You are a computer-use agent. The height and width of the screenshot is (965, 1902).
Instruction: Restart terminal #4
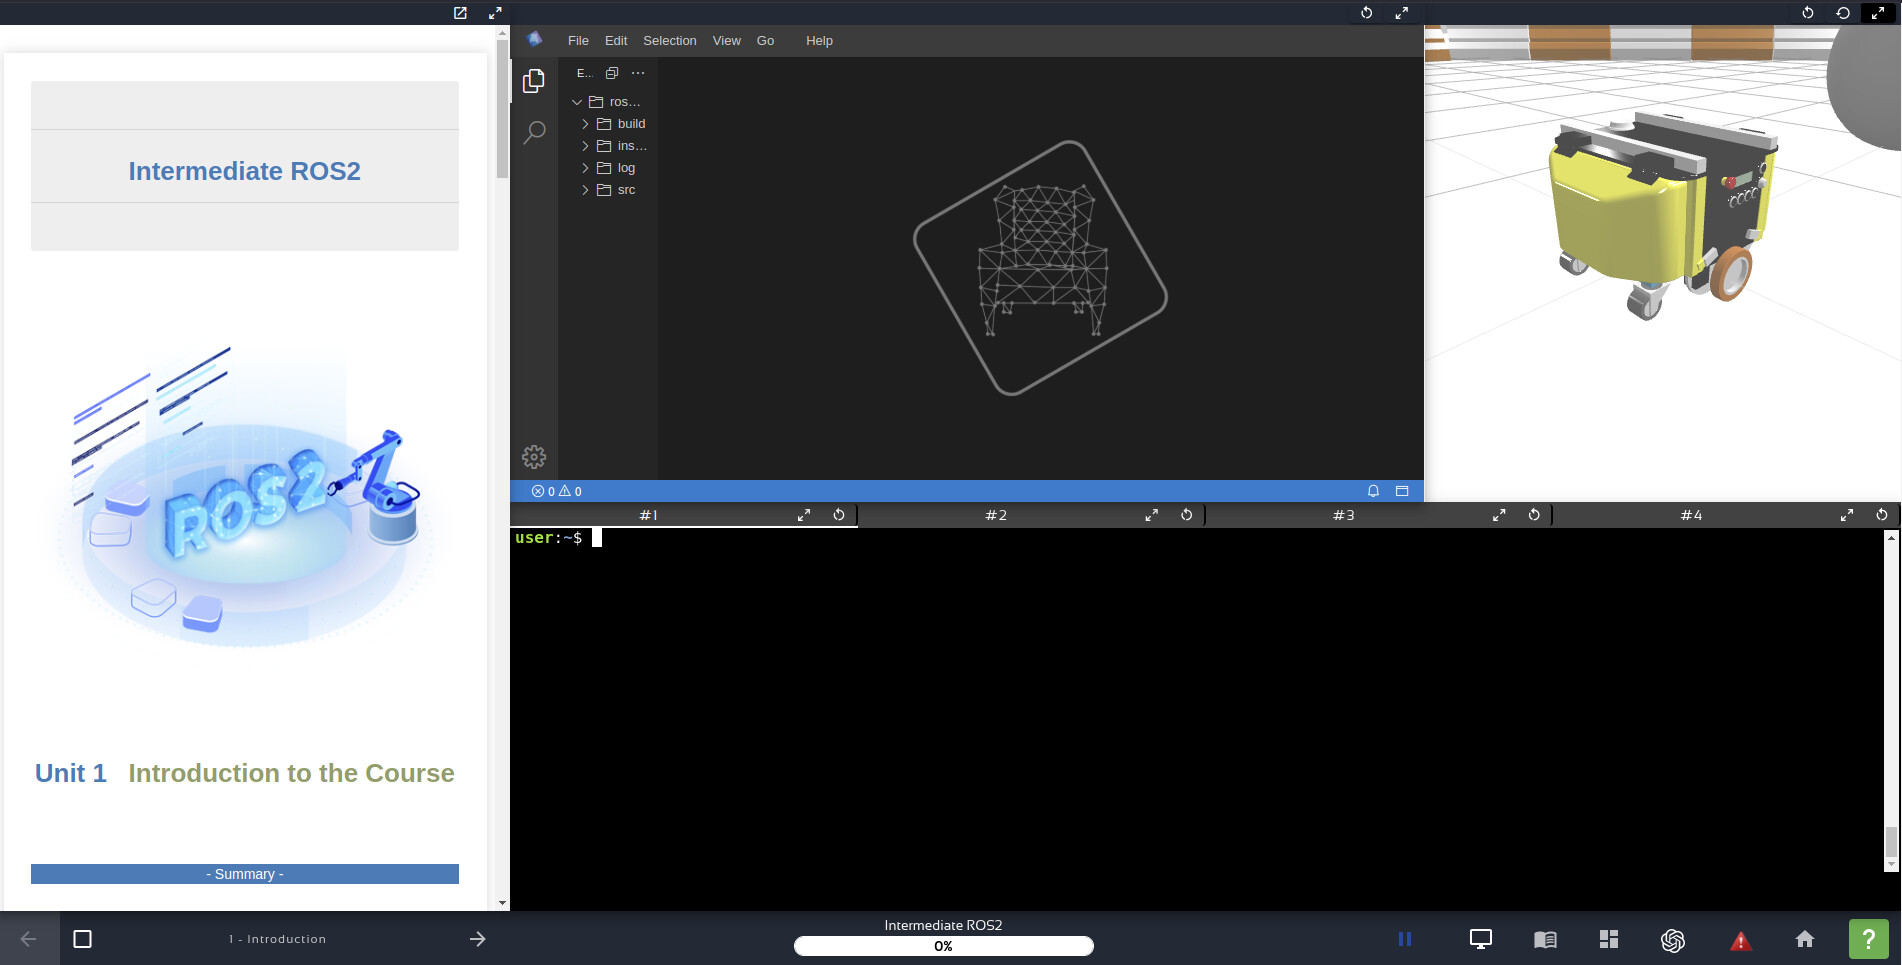(1882, 515)
